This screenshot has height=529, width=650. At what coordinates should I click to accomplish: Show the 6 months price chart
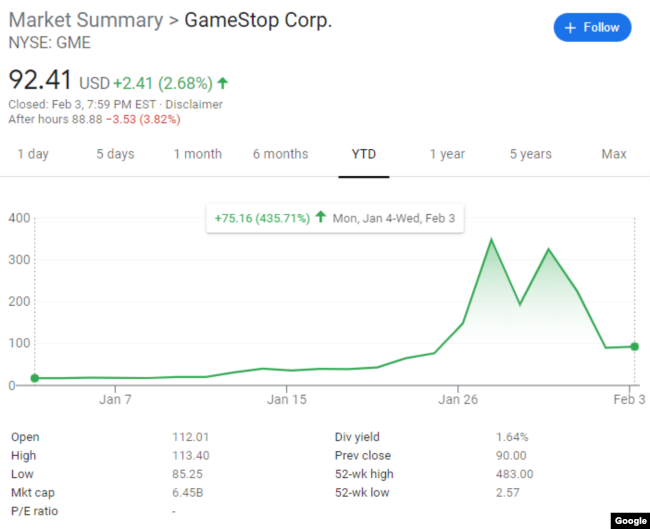pos(280,154)
